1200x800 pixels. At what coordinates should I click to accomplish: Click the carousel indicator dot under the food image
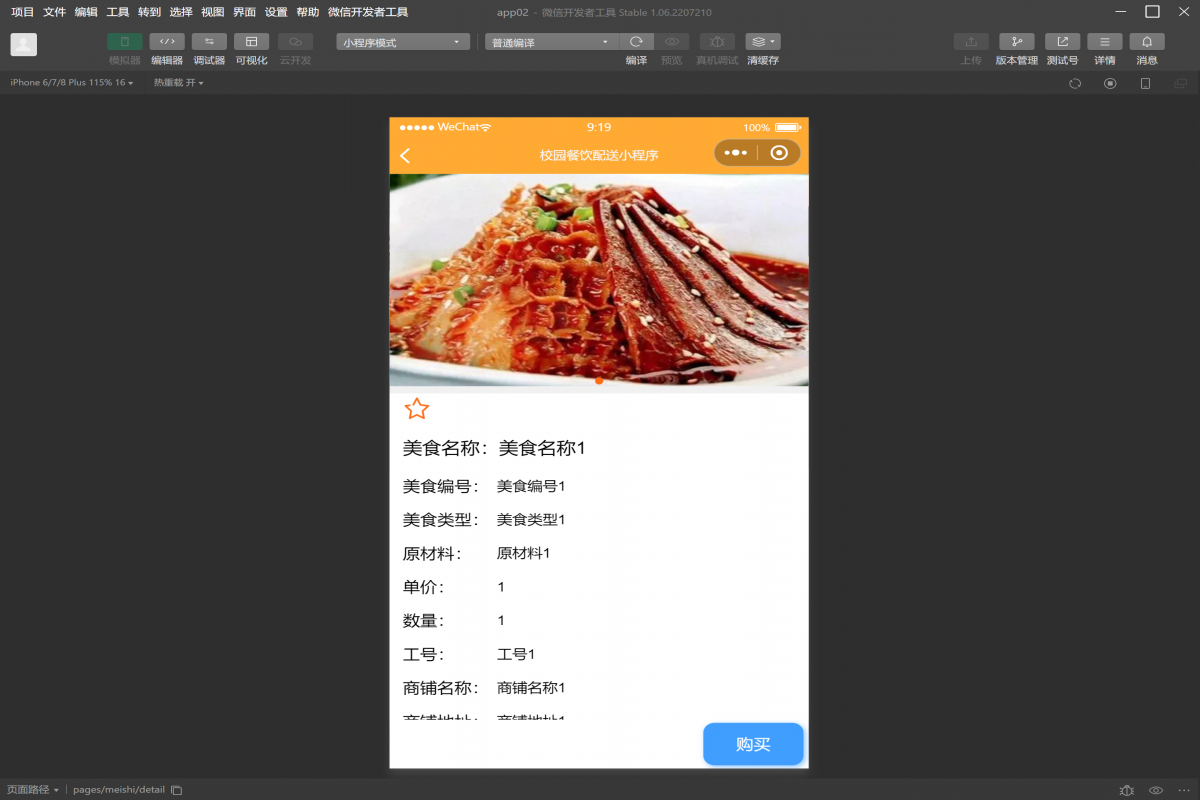pyautogui.click(x=598, y=381)
